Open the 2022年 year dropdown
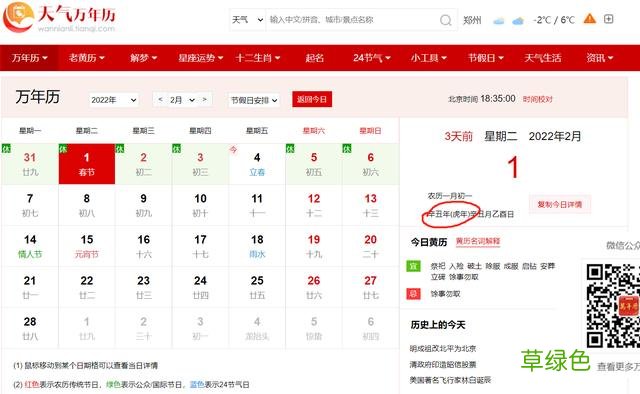Image resolution: width=640 pixels, height=394 pixels. coord(113,100)
